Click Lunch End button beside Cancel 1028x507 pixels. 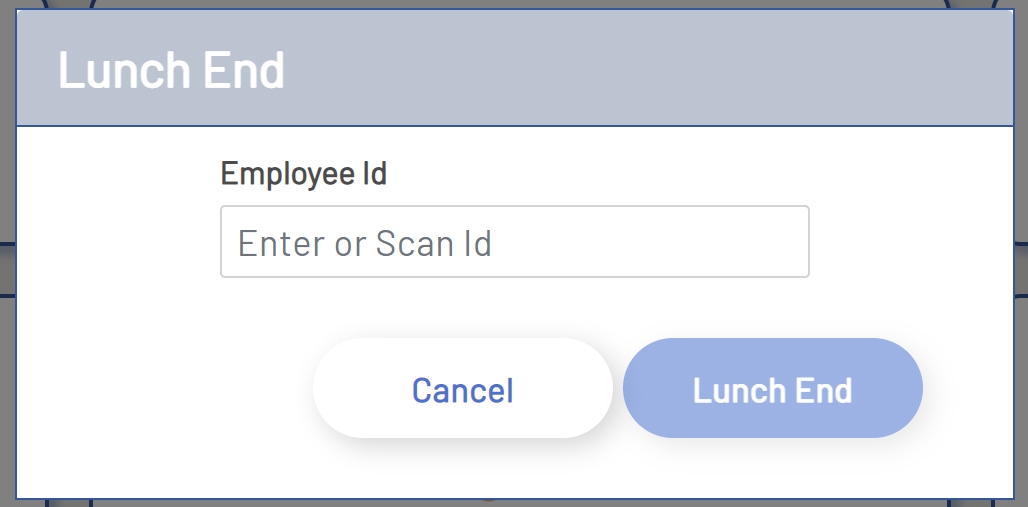[772, 389]
